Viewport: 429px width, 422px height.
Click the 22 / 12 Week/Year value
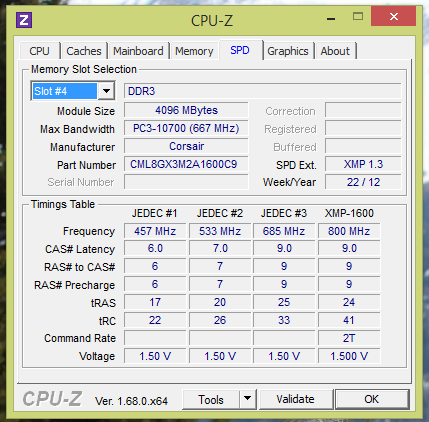pyautogui.click(x=363, y=182)
